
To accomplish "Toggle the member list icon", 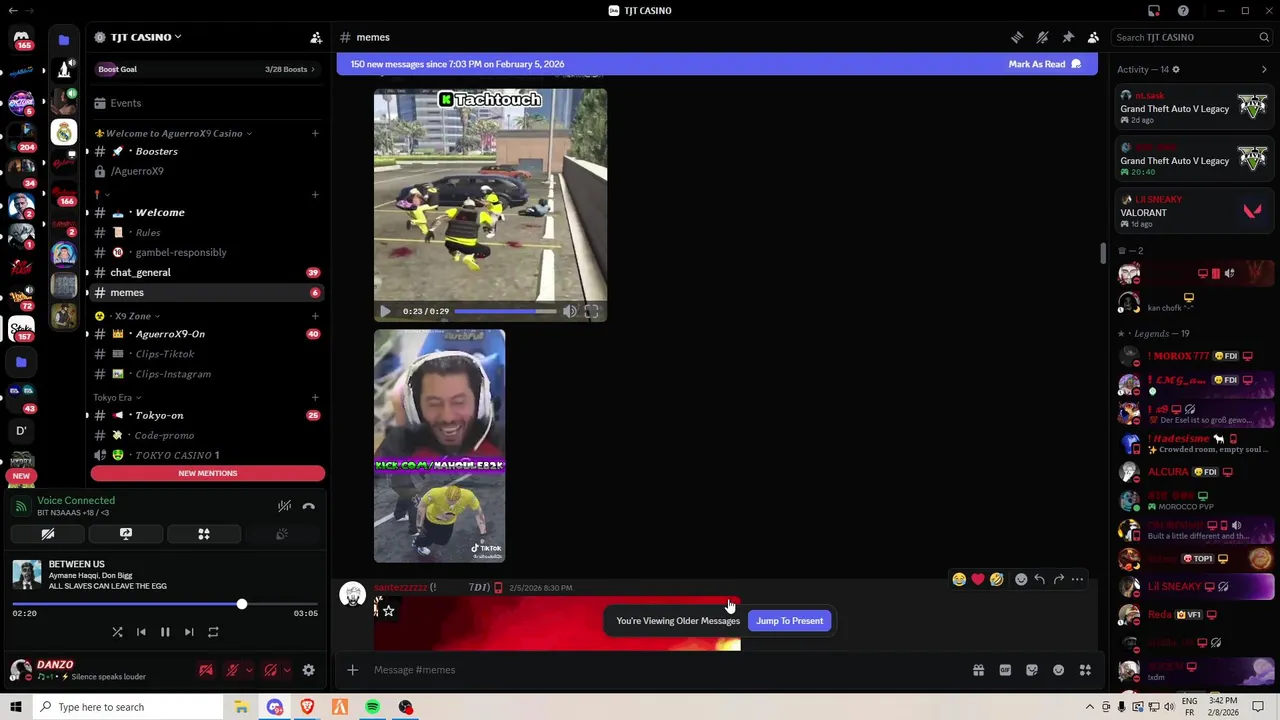I will [x=1093, y=37].
